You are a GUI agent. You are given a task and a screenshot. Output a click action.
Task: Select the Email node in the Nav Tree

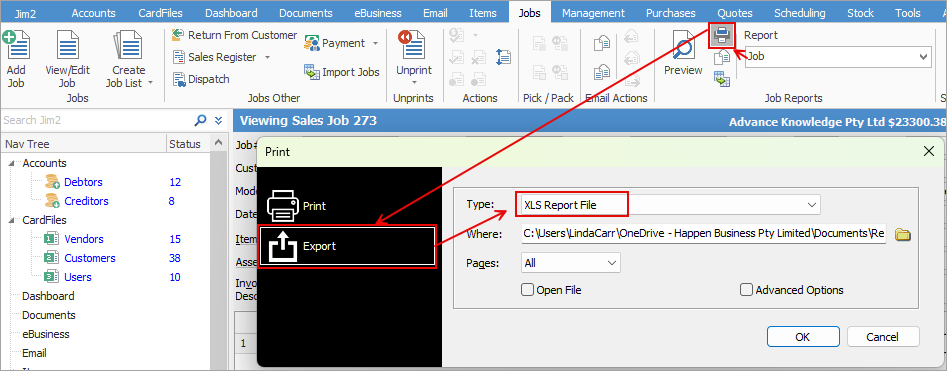click(34, 353)
